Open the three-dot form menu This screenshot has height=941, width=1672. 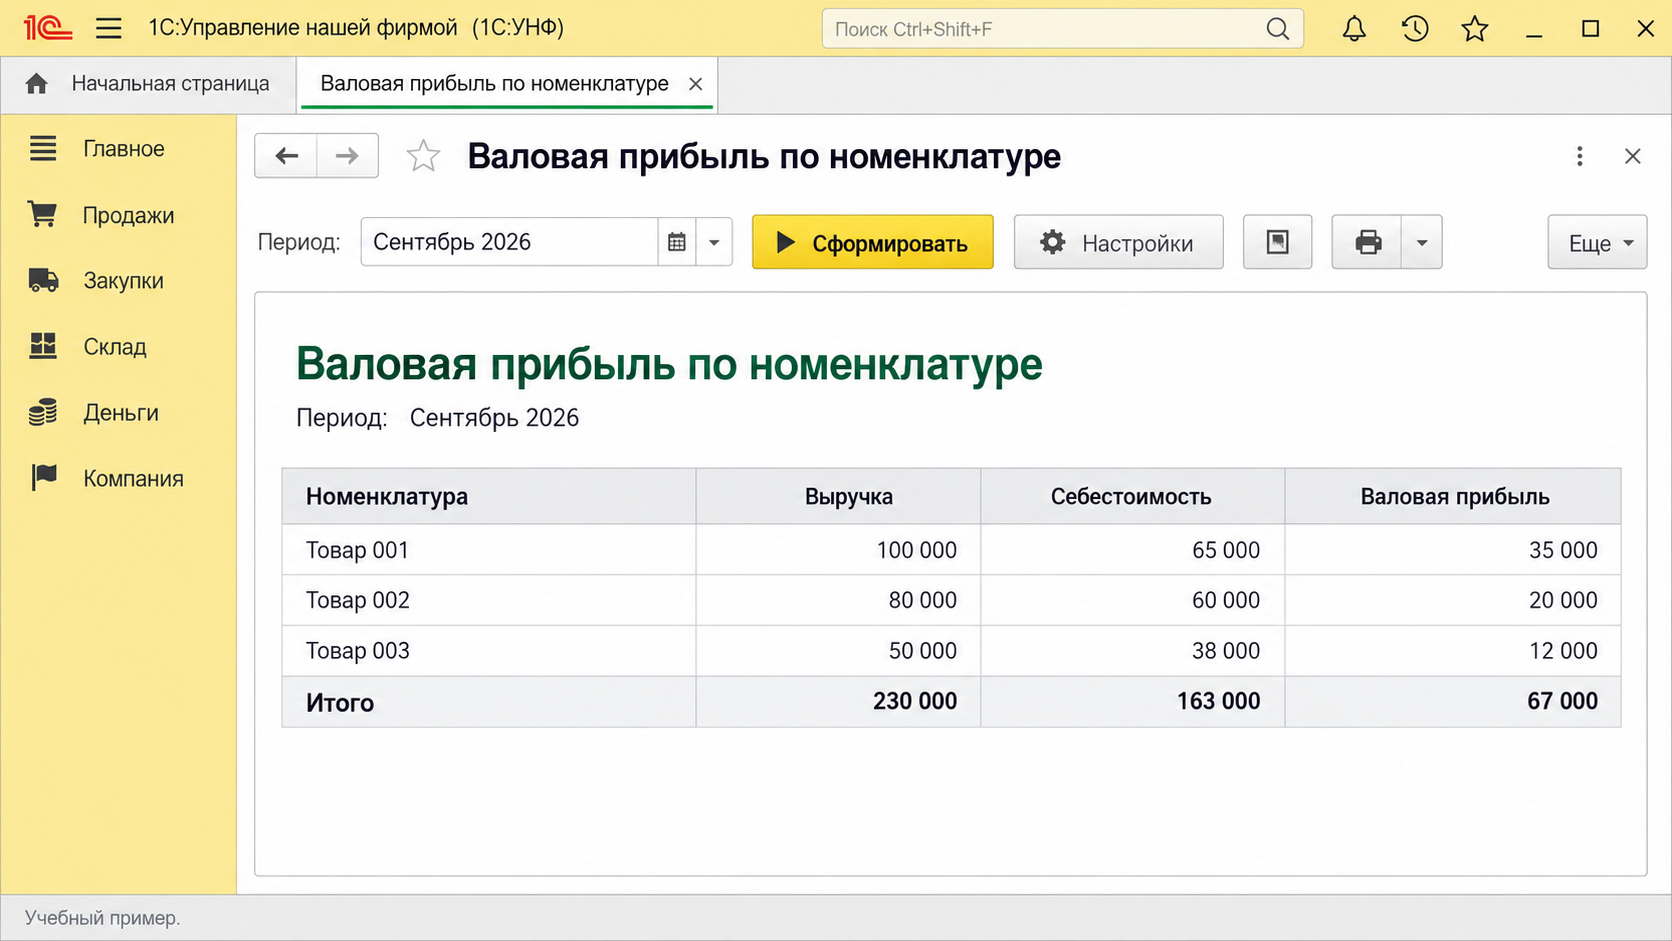coord(1580,156)
